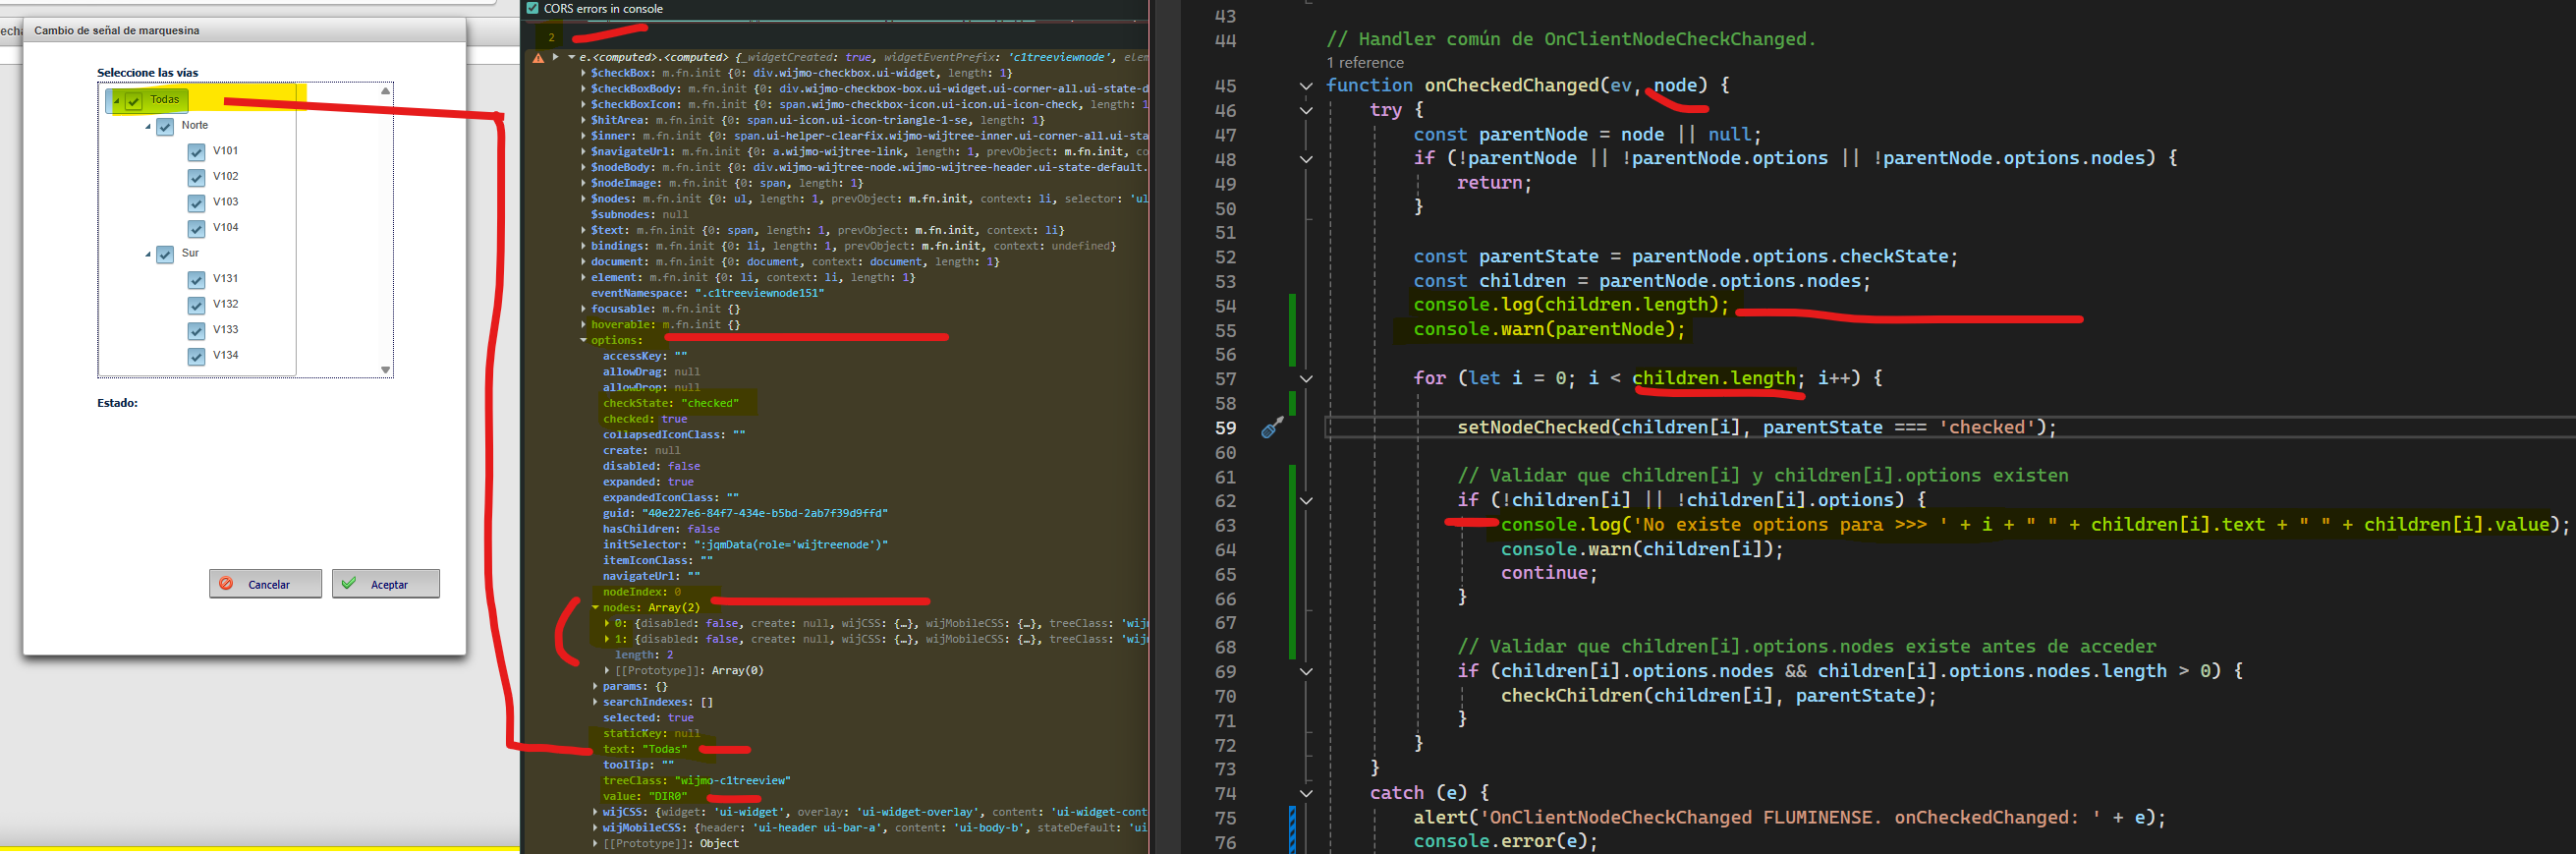Click the screwdriver quick-action icon at line 59
The height and width of the screenshot is (854, 2576).
coord(1272,428)
